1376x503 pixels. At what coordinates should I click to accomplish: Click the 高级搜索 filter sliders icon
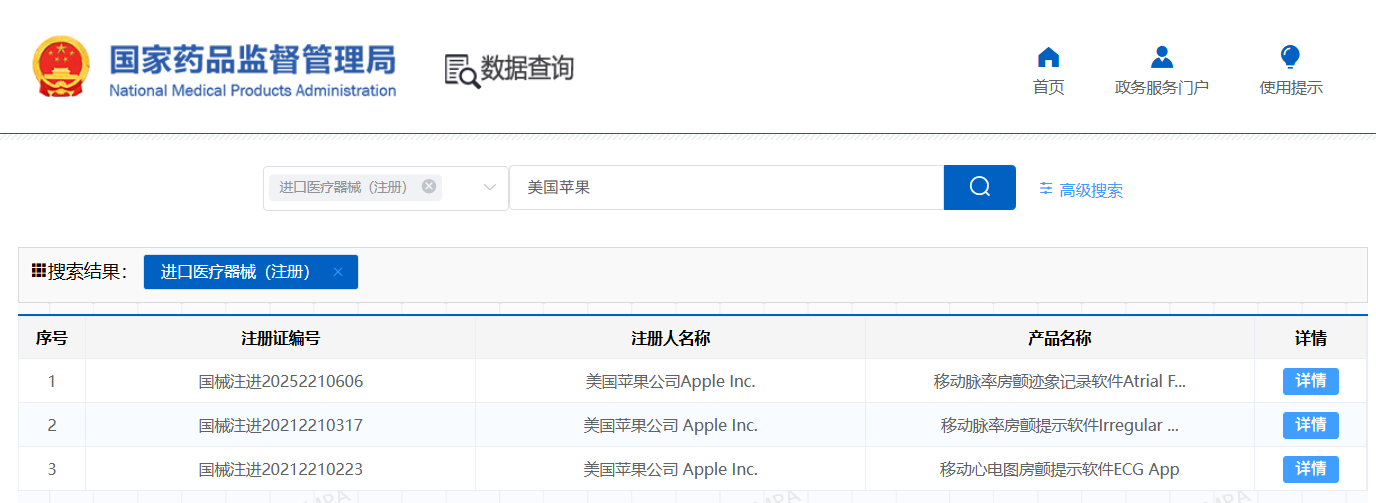point(1046,188)
